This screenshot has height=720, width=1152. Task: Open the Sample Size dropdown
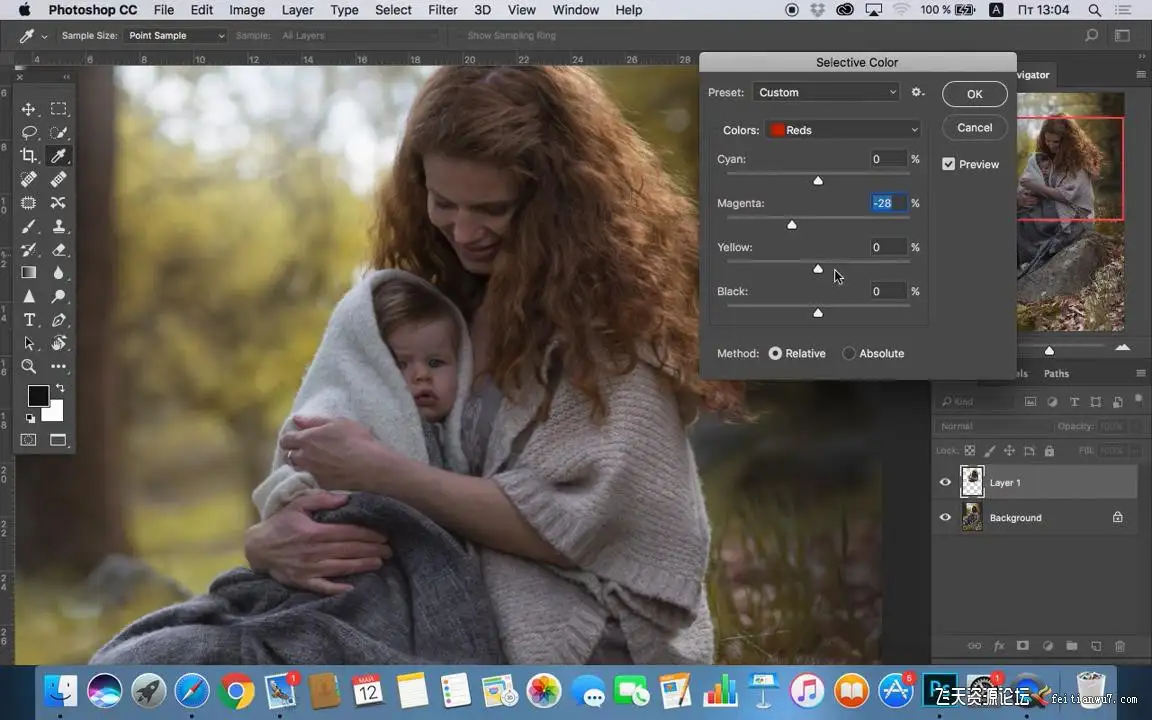[175, 36]
